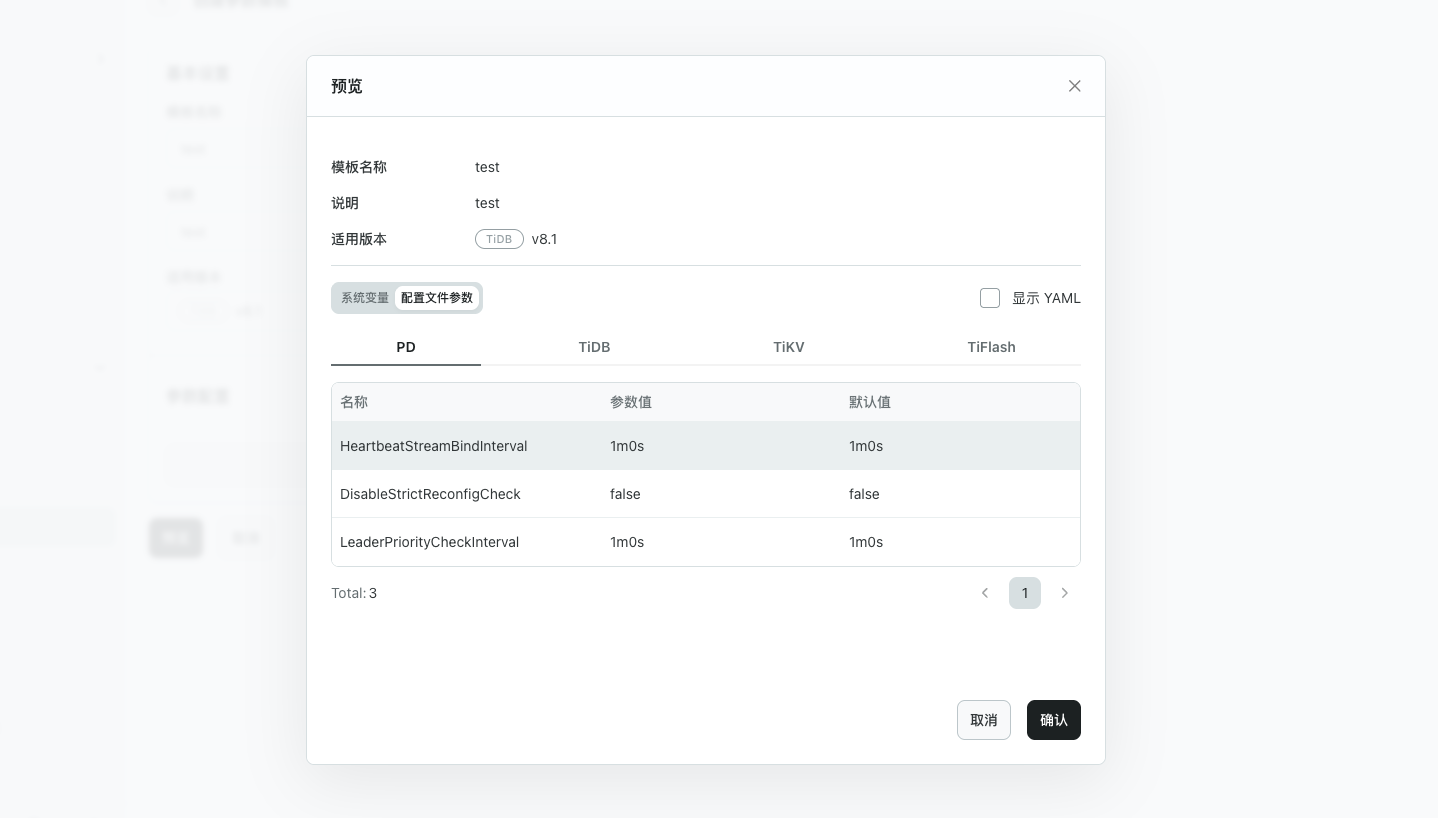The height and width of the screenshot is (818, 1438).
Task: Select the DisableStrictReconfigCheck row
Action: pyautogui.click(x=430, y=494)
